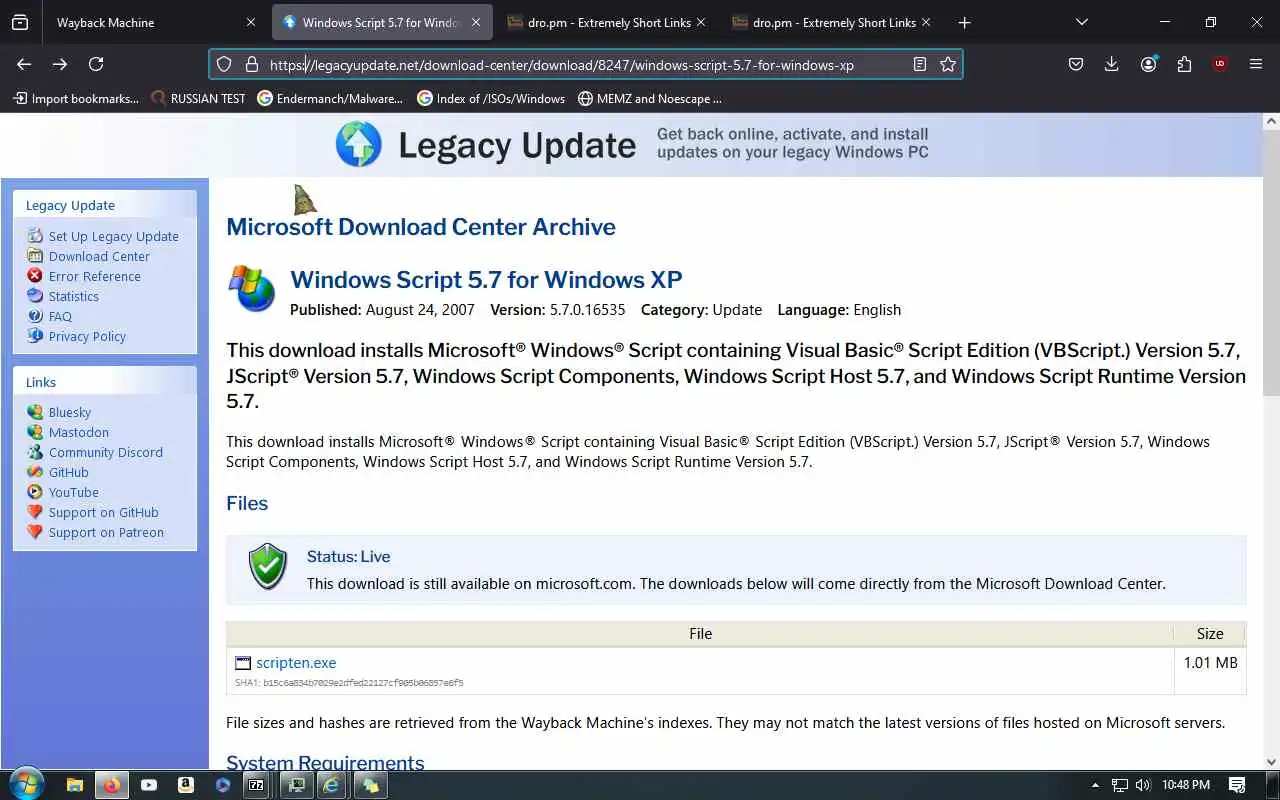The image size is (1280, 800).
Task: Click the URL address field
Action: [x=585, y=64]
